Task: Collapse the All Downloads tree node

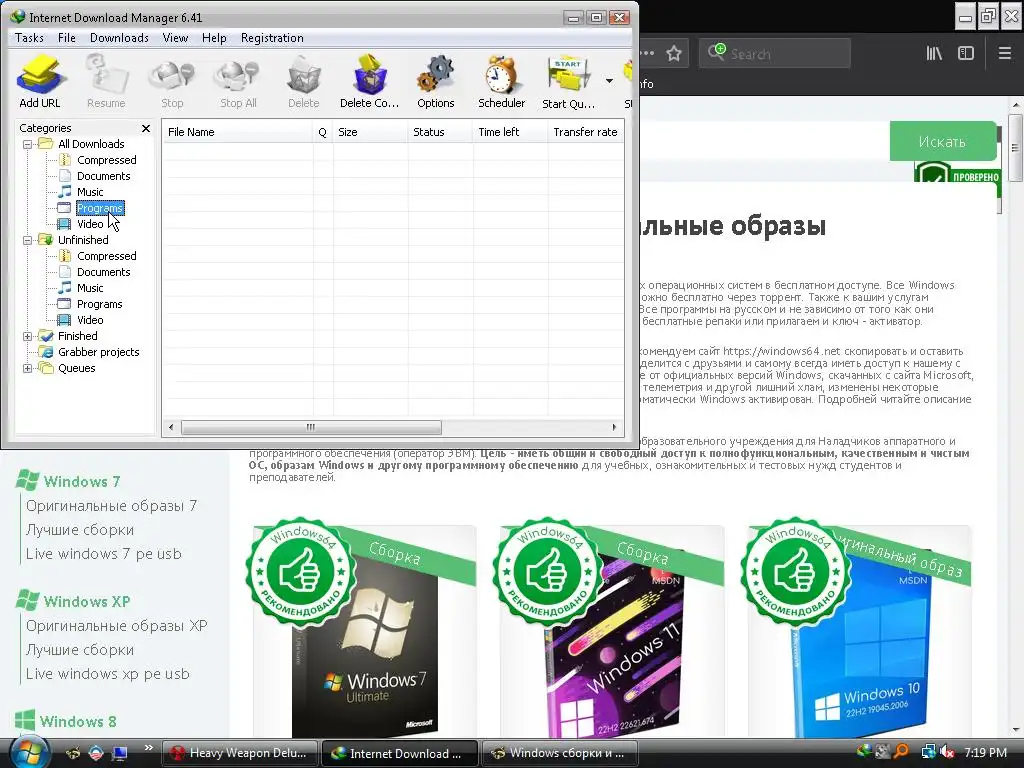Action: pyautogui.click(x=27, y=144)
